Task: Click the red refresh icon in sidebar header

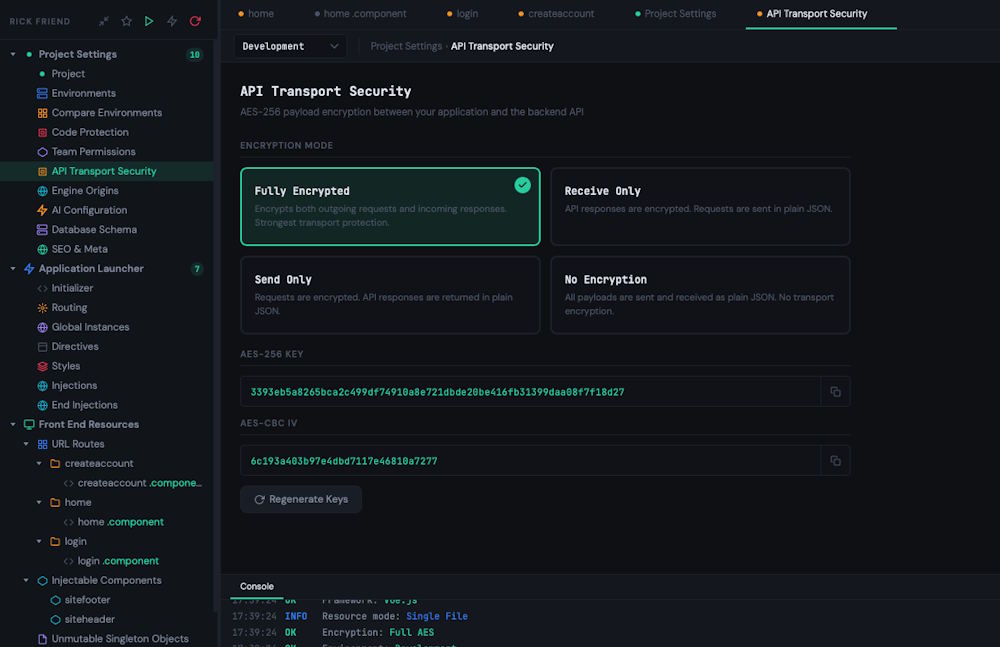Action: 195,21
